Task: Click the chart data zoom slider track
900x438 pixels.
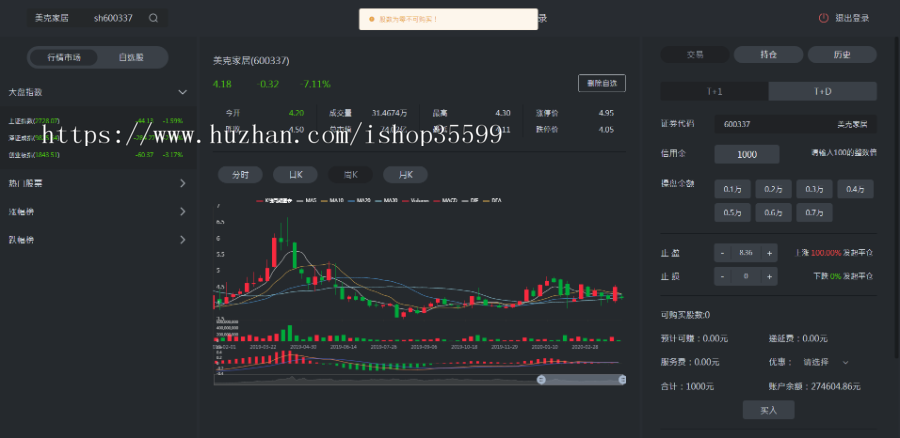Action: tap(419, 379)
